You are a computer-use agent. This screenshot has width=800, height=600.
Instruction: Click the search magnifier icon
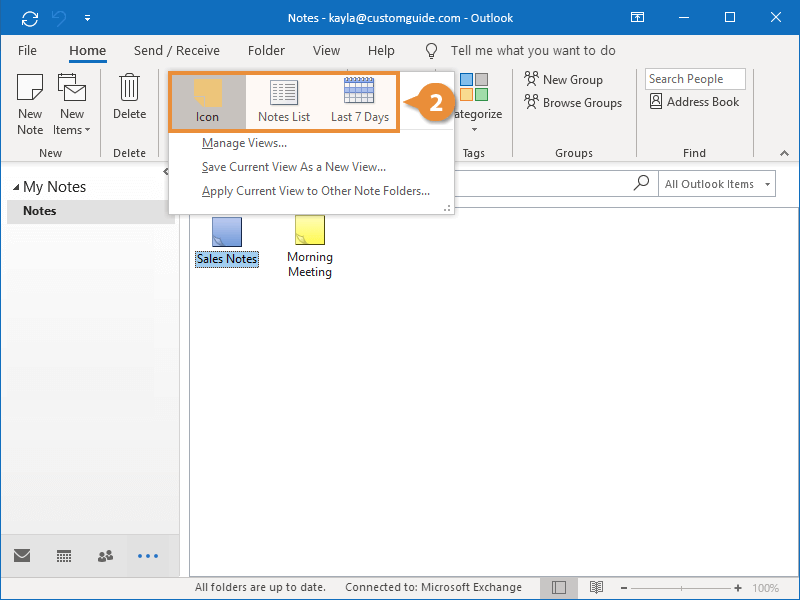pos(641,183)
